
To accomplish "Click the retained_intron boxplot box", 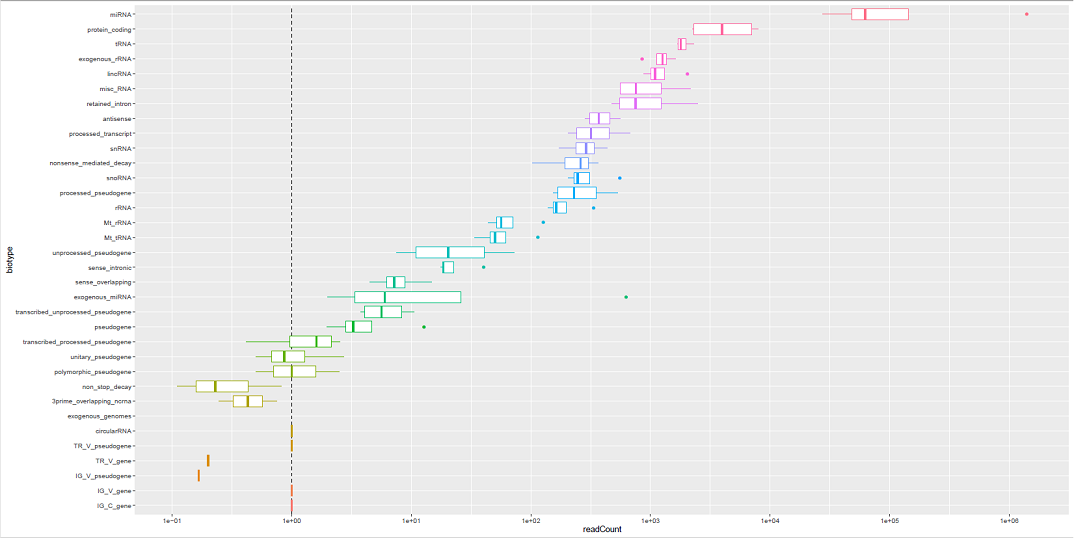I will click(640, 103).
